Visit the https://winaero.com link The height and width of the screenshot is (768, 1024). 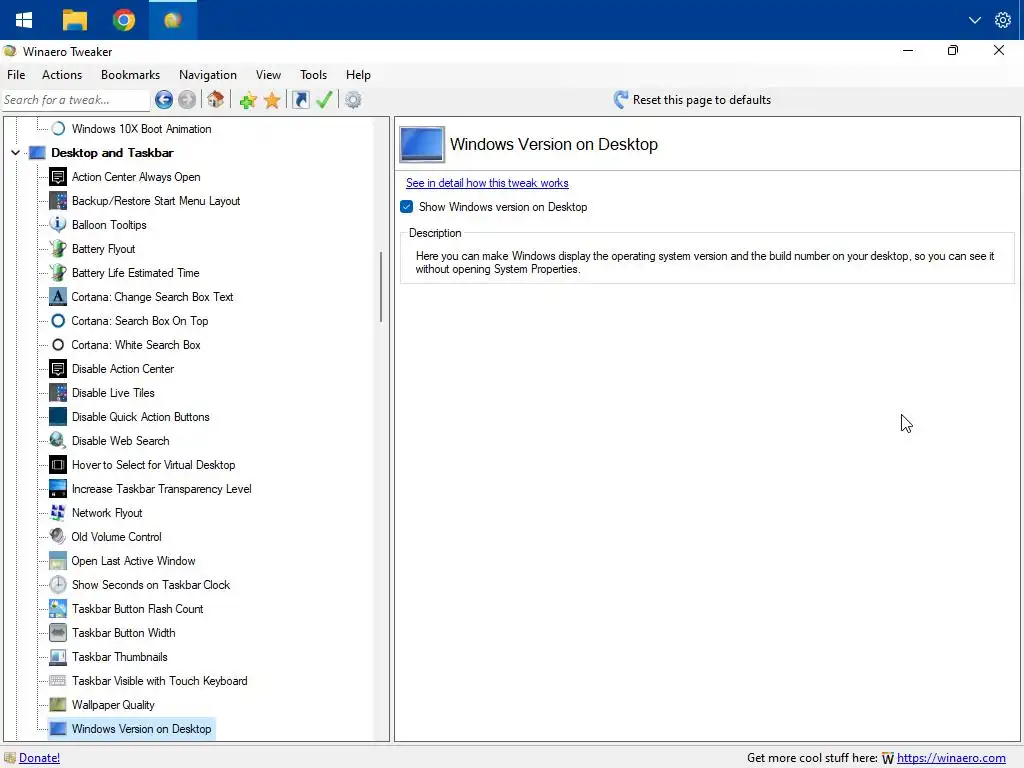click(x=951, y=758)
